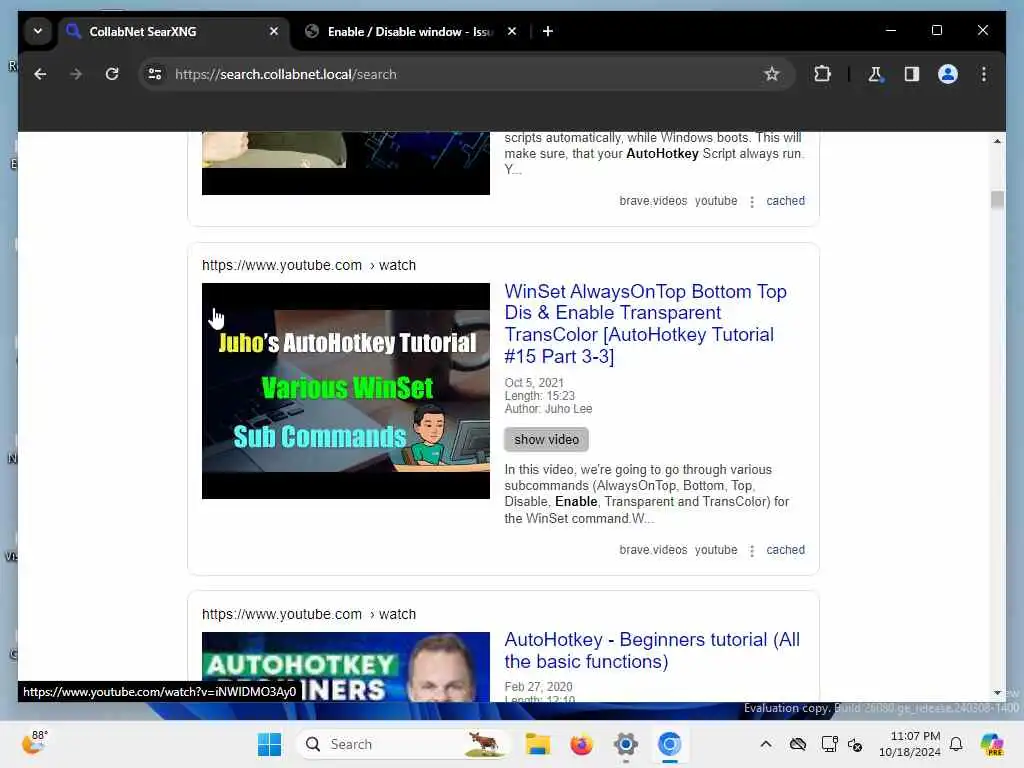Click the Beginners result's youtube.com watch URL

click(x=308, y=615)
